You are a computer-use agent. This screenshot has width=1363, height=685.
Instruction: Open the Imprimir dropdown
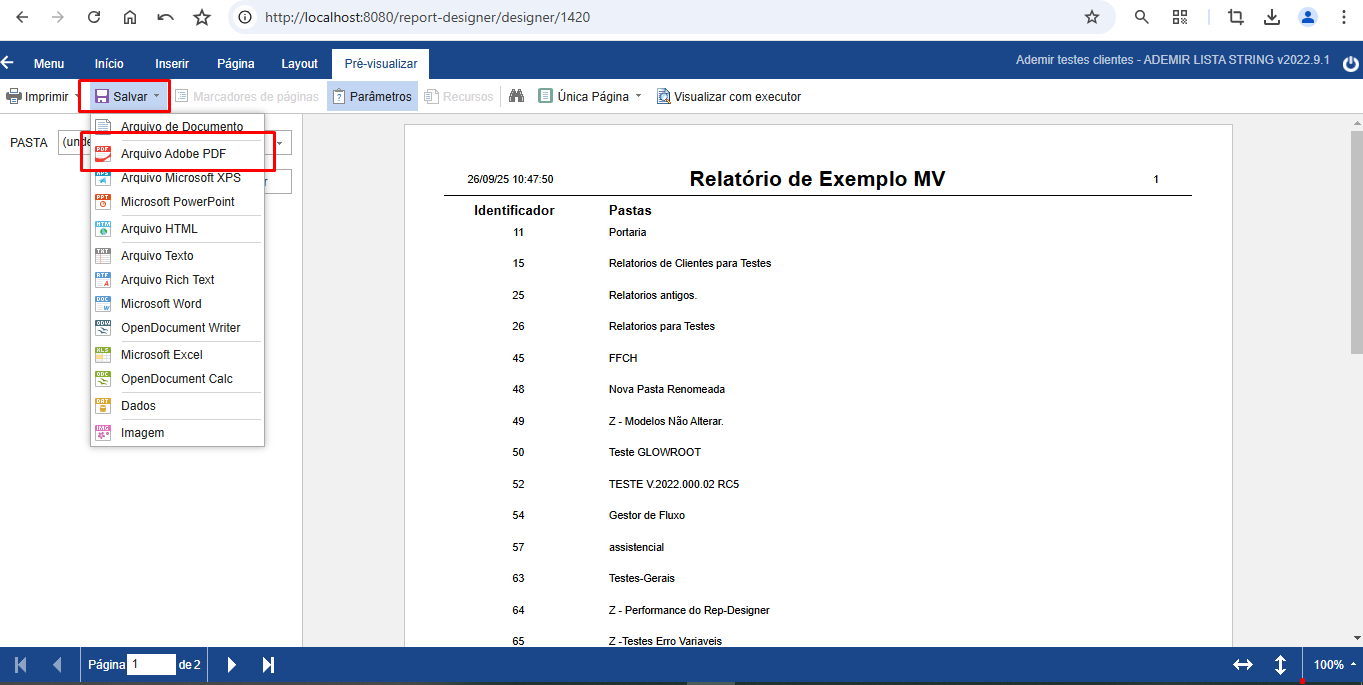(44, 97)
